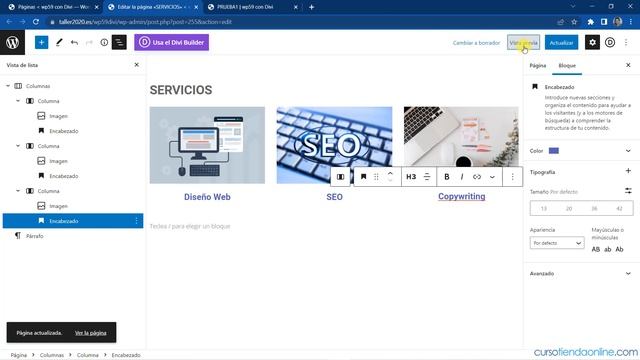Click the empty paragraph block placeholder
Image resolution: width=640 pixels, height=360 pixels.
click(190, 226)
